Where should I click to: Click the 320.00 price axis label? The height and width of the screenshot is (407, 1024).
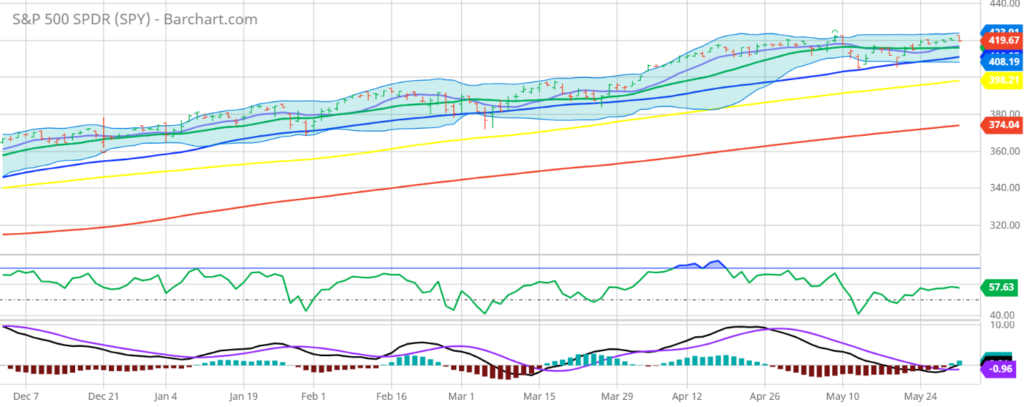(x=1005, y=225)
